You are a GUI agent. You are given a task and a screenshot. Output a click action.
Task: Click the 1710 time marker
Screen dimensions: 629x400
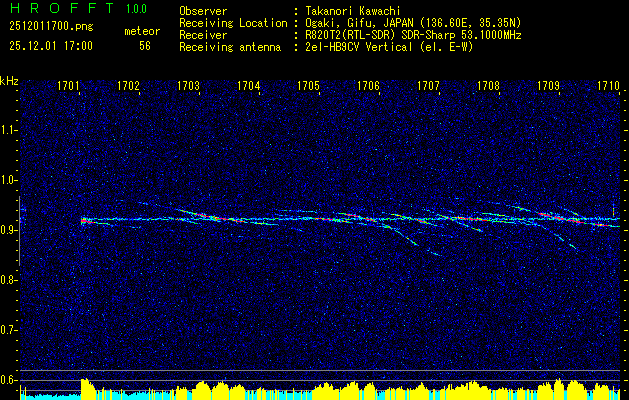pos(608,86)
